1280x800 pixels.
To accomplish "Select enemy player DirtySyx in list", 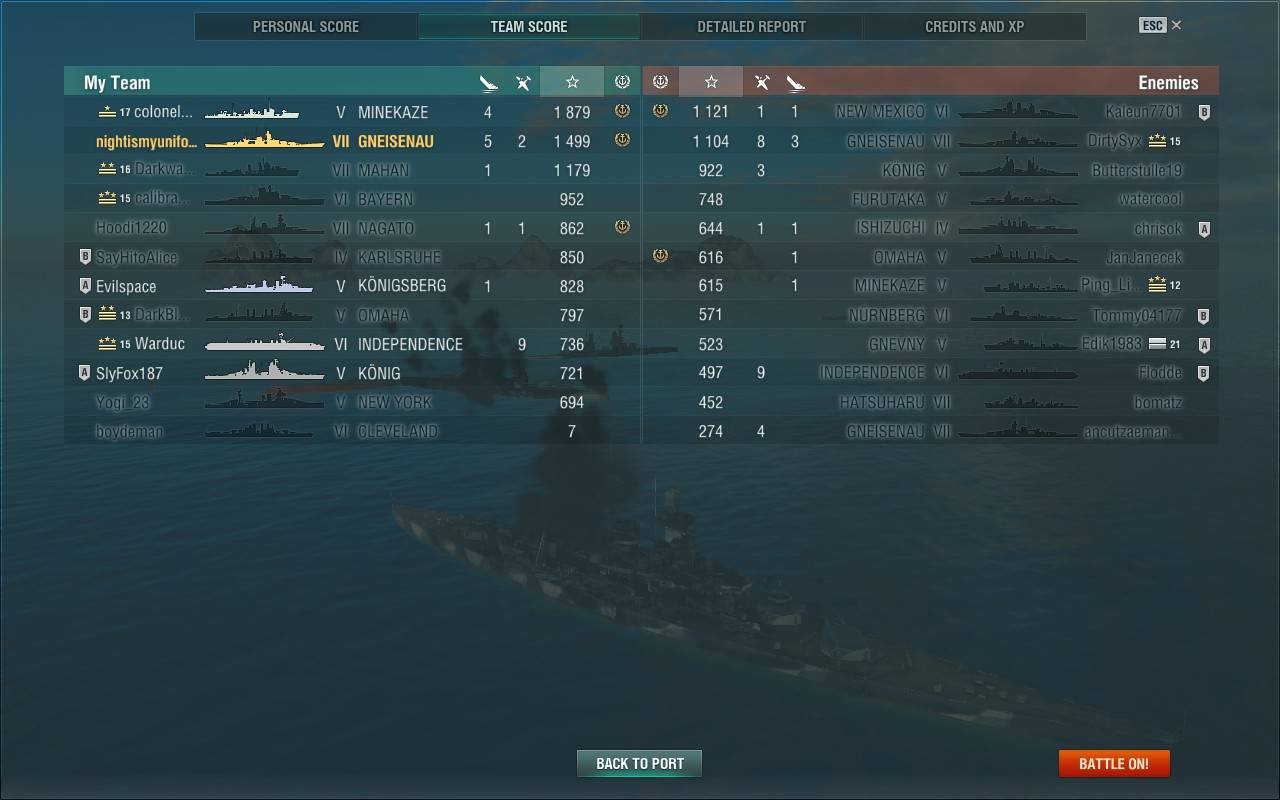I will (x=1114, y=141).
